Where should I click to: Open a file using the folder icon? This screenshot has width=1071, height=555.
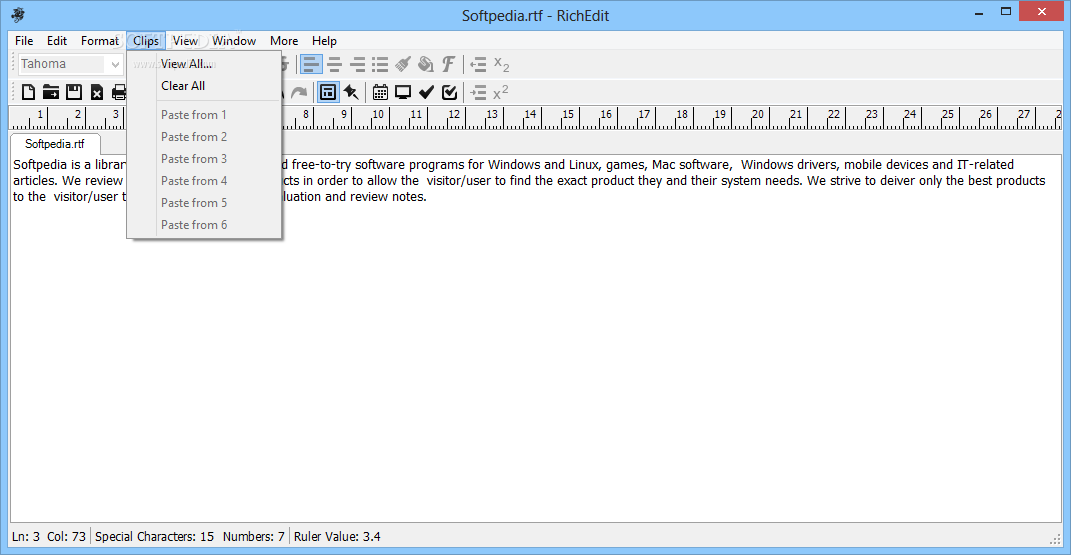pyautogui.click(x=51, y=92)
